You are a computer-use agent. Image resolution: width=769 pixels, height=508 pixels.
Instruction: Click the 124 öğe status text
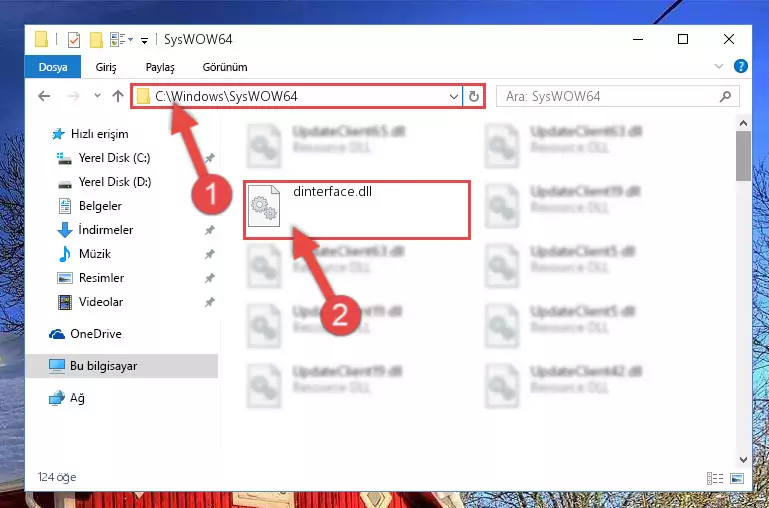tap(57, 477)
